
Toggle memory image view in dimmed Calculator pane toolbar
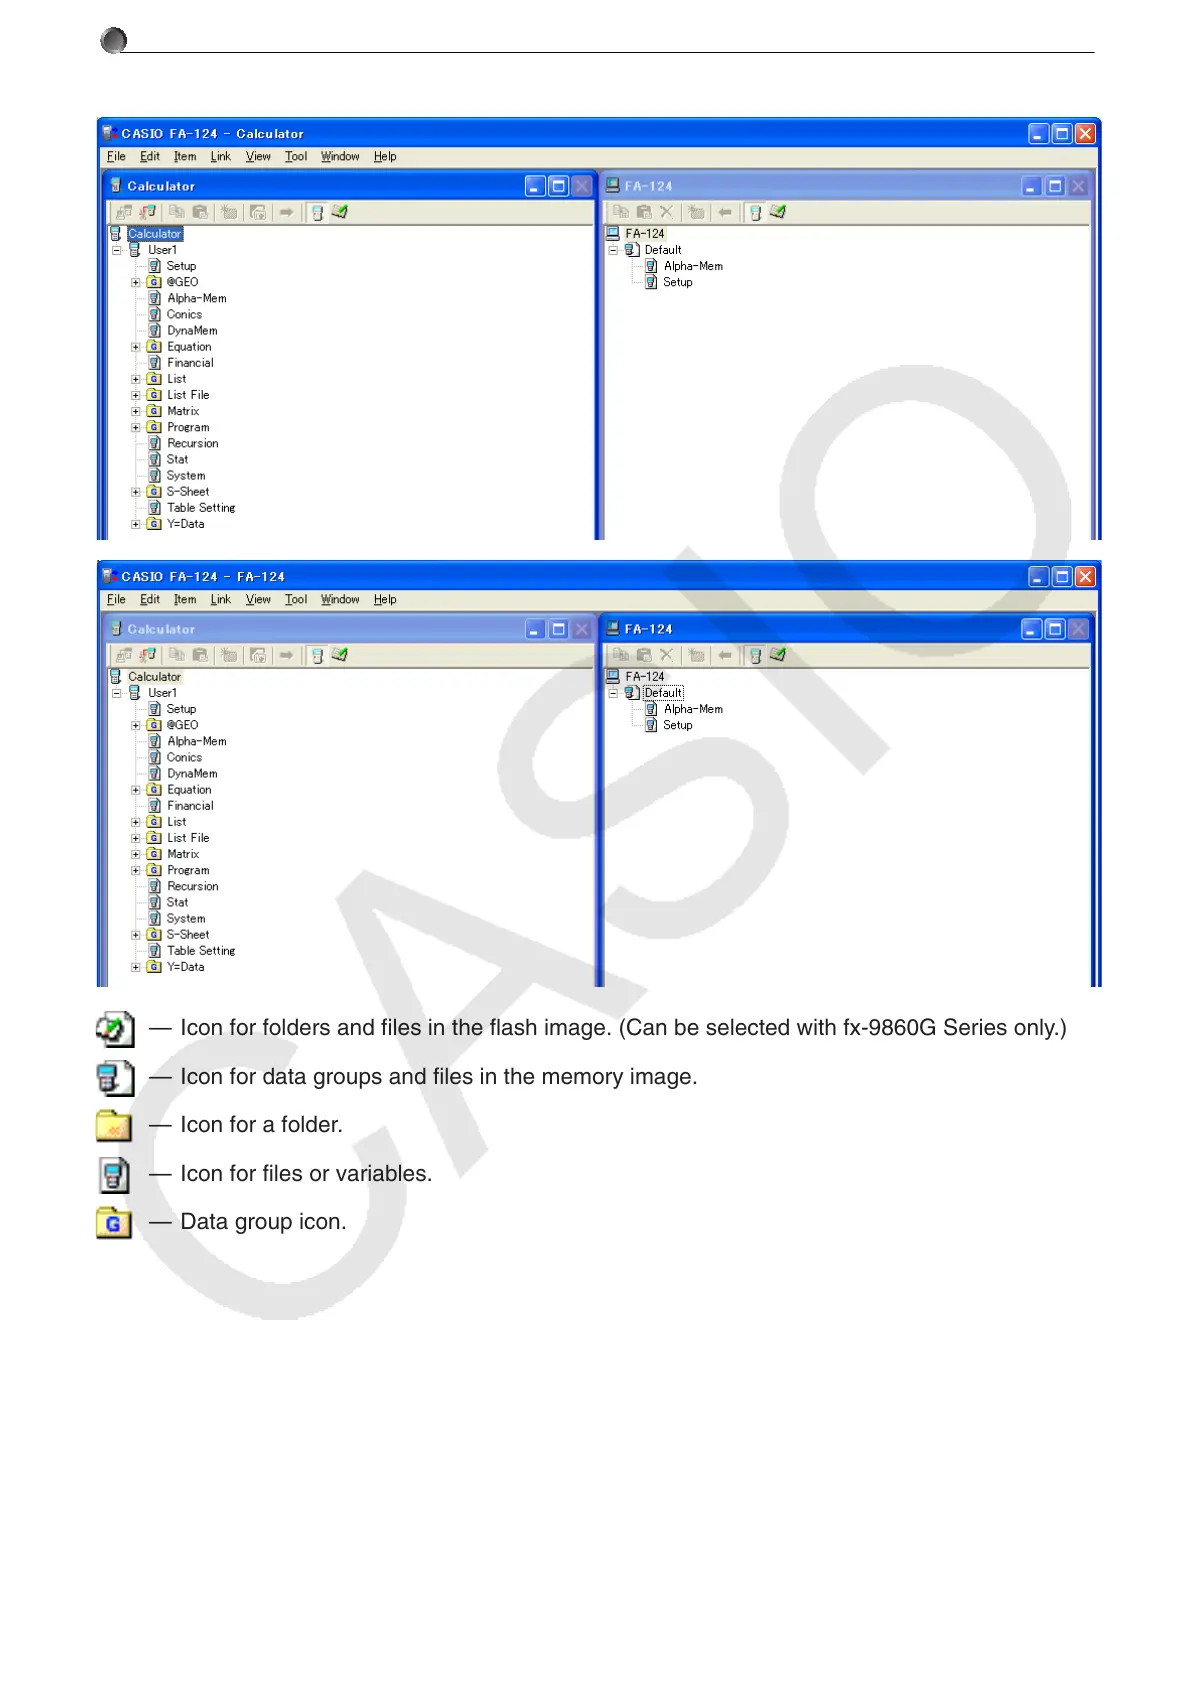click(317, 655)
